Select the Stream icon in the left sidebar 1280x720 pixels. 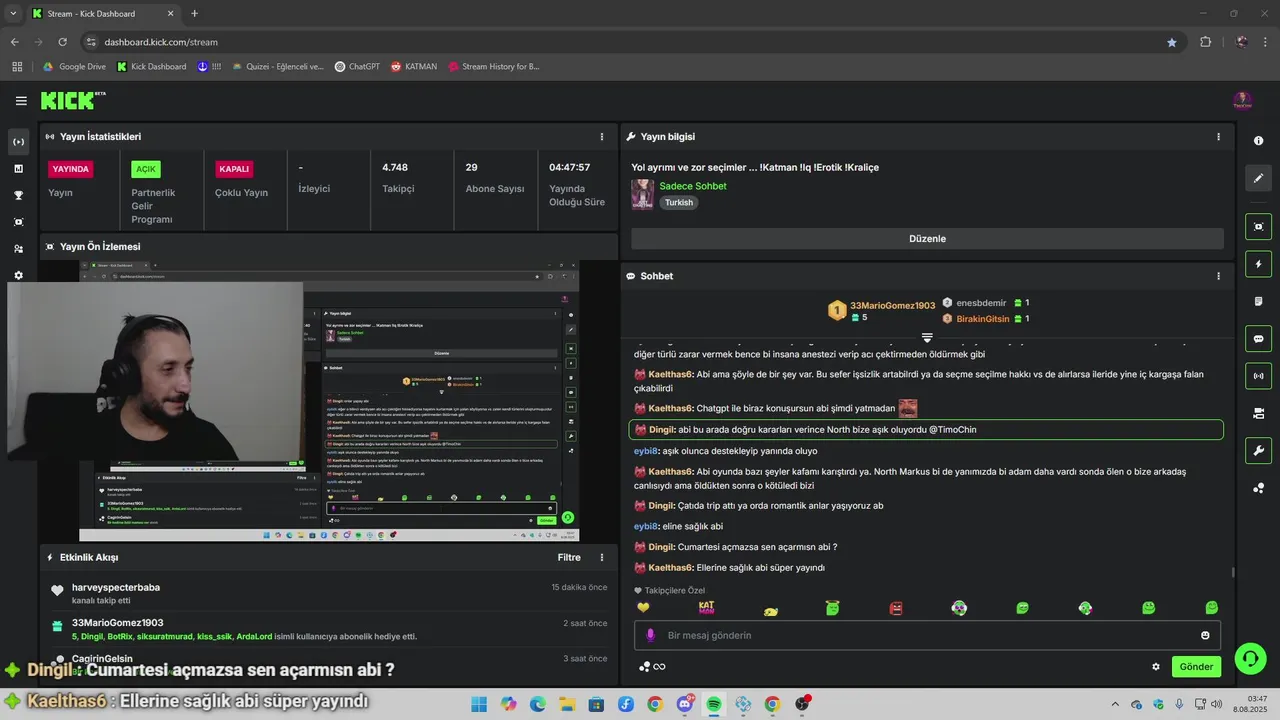[x=19, y=142]
